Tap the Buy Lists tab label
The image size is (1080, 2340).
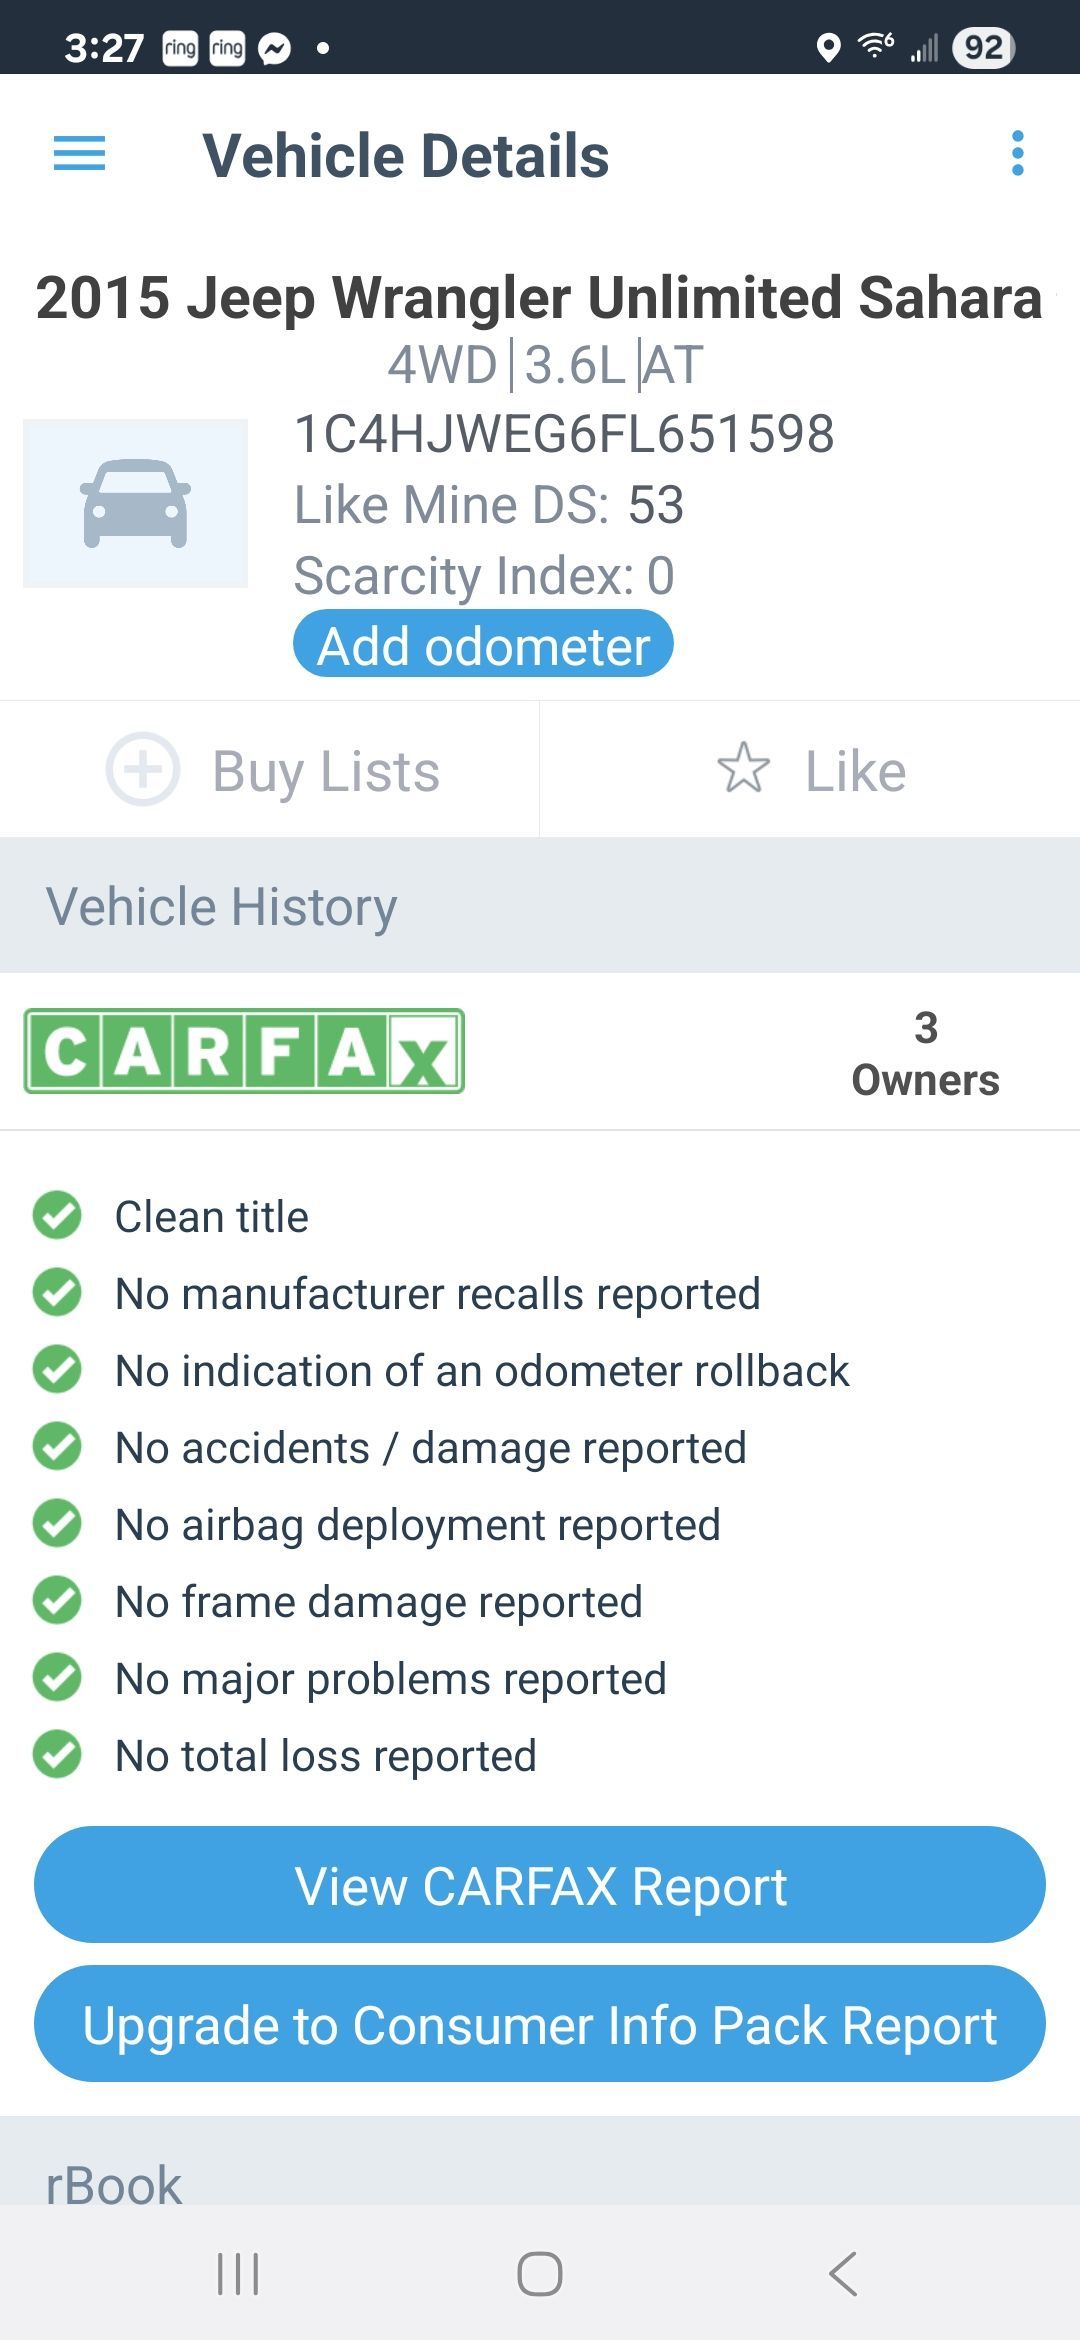pyautogui.click(x=326, y=771)
